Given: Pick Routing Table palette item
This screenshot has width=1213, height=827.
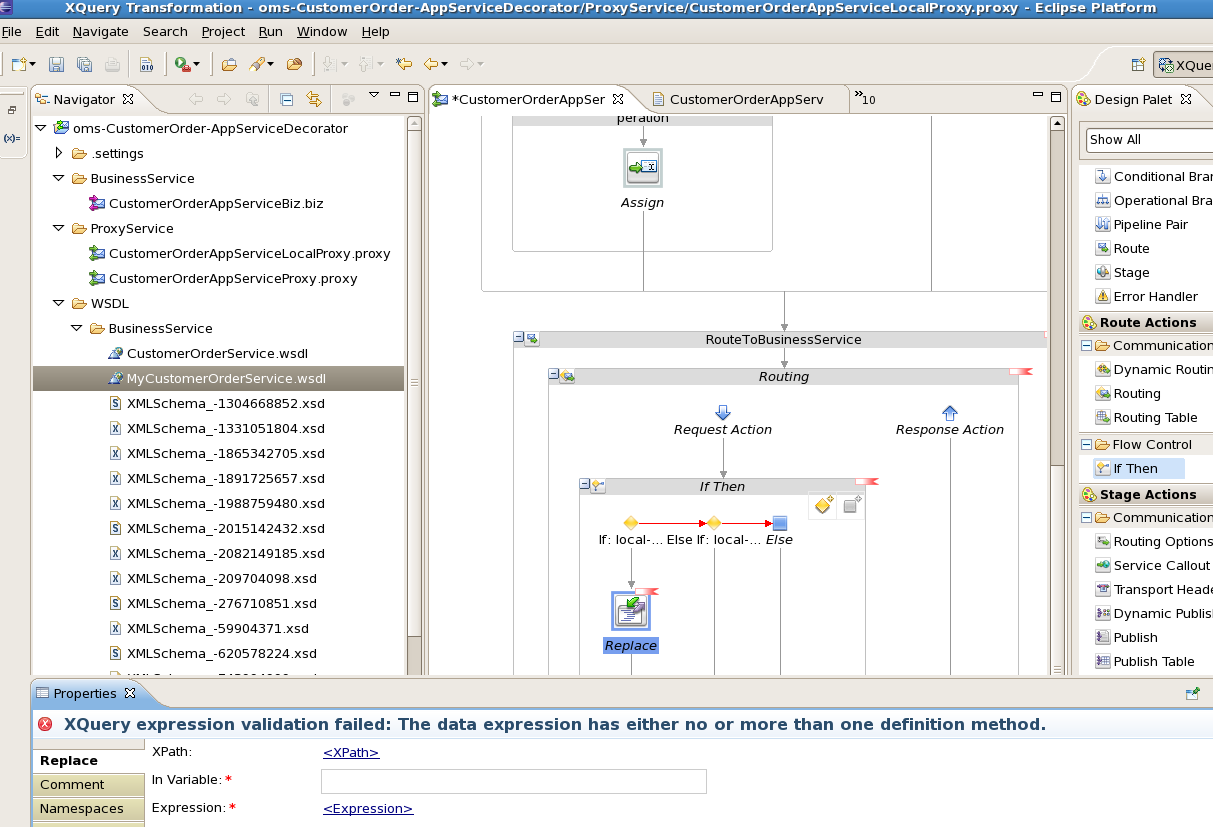Looking at the screenshot, I should pos(1145,417).
